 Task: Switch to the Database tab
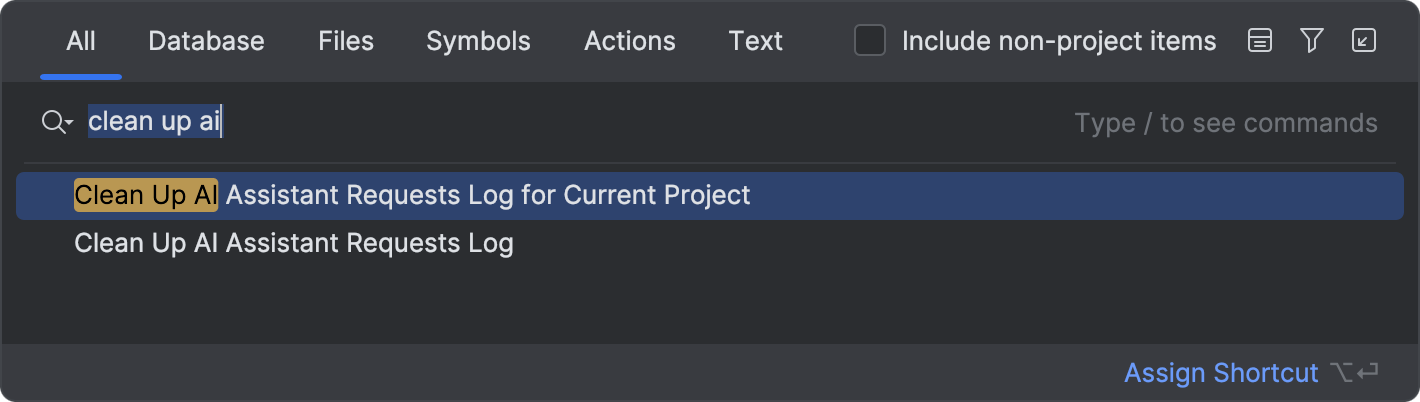pyautogui.click(x=206, y=41)
